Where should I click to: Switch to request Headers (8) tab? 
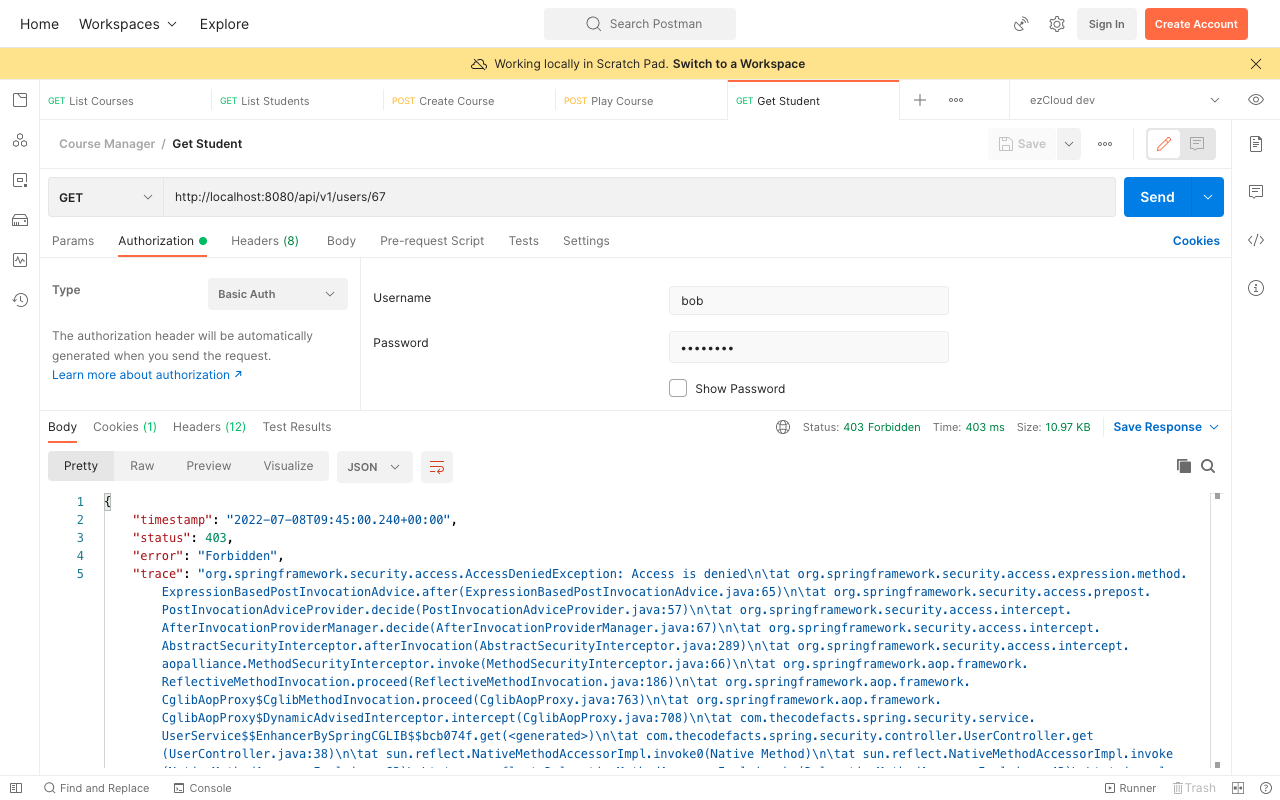tap(265, 241)
